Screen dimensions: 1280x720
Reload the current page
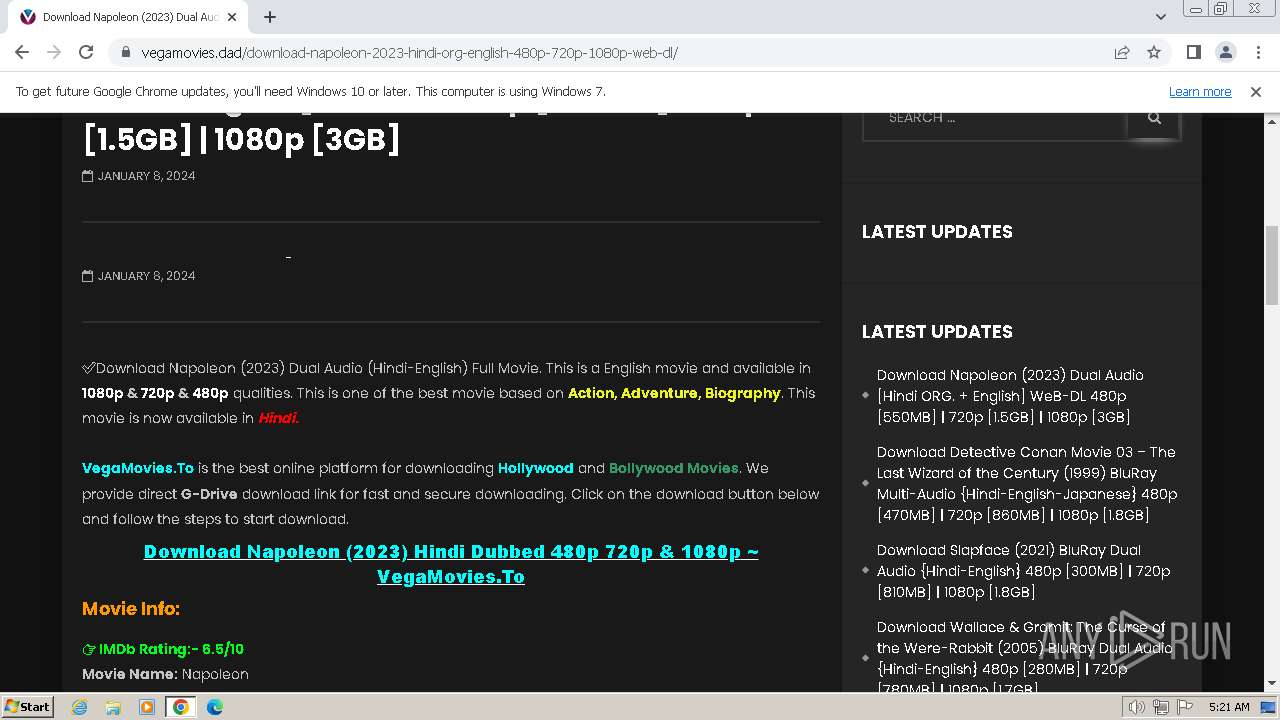pyautogui.click(x=86, y=52)
